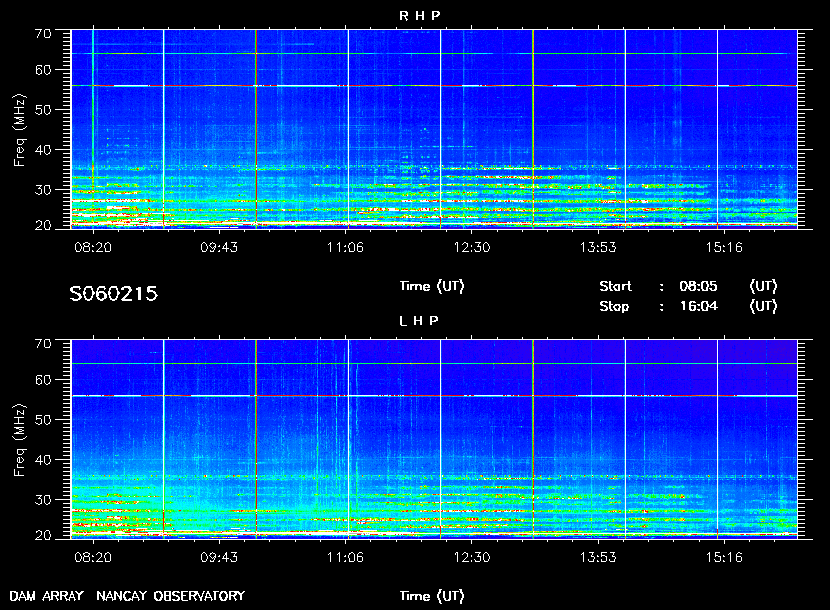Viewport: 830px width, 610px height.
Task: Select the 50 MHz tick label on RHP axis
Action: pyautogui.click(x=43, y=110)
